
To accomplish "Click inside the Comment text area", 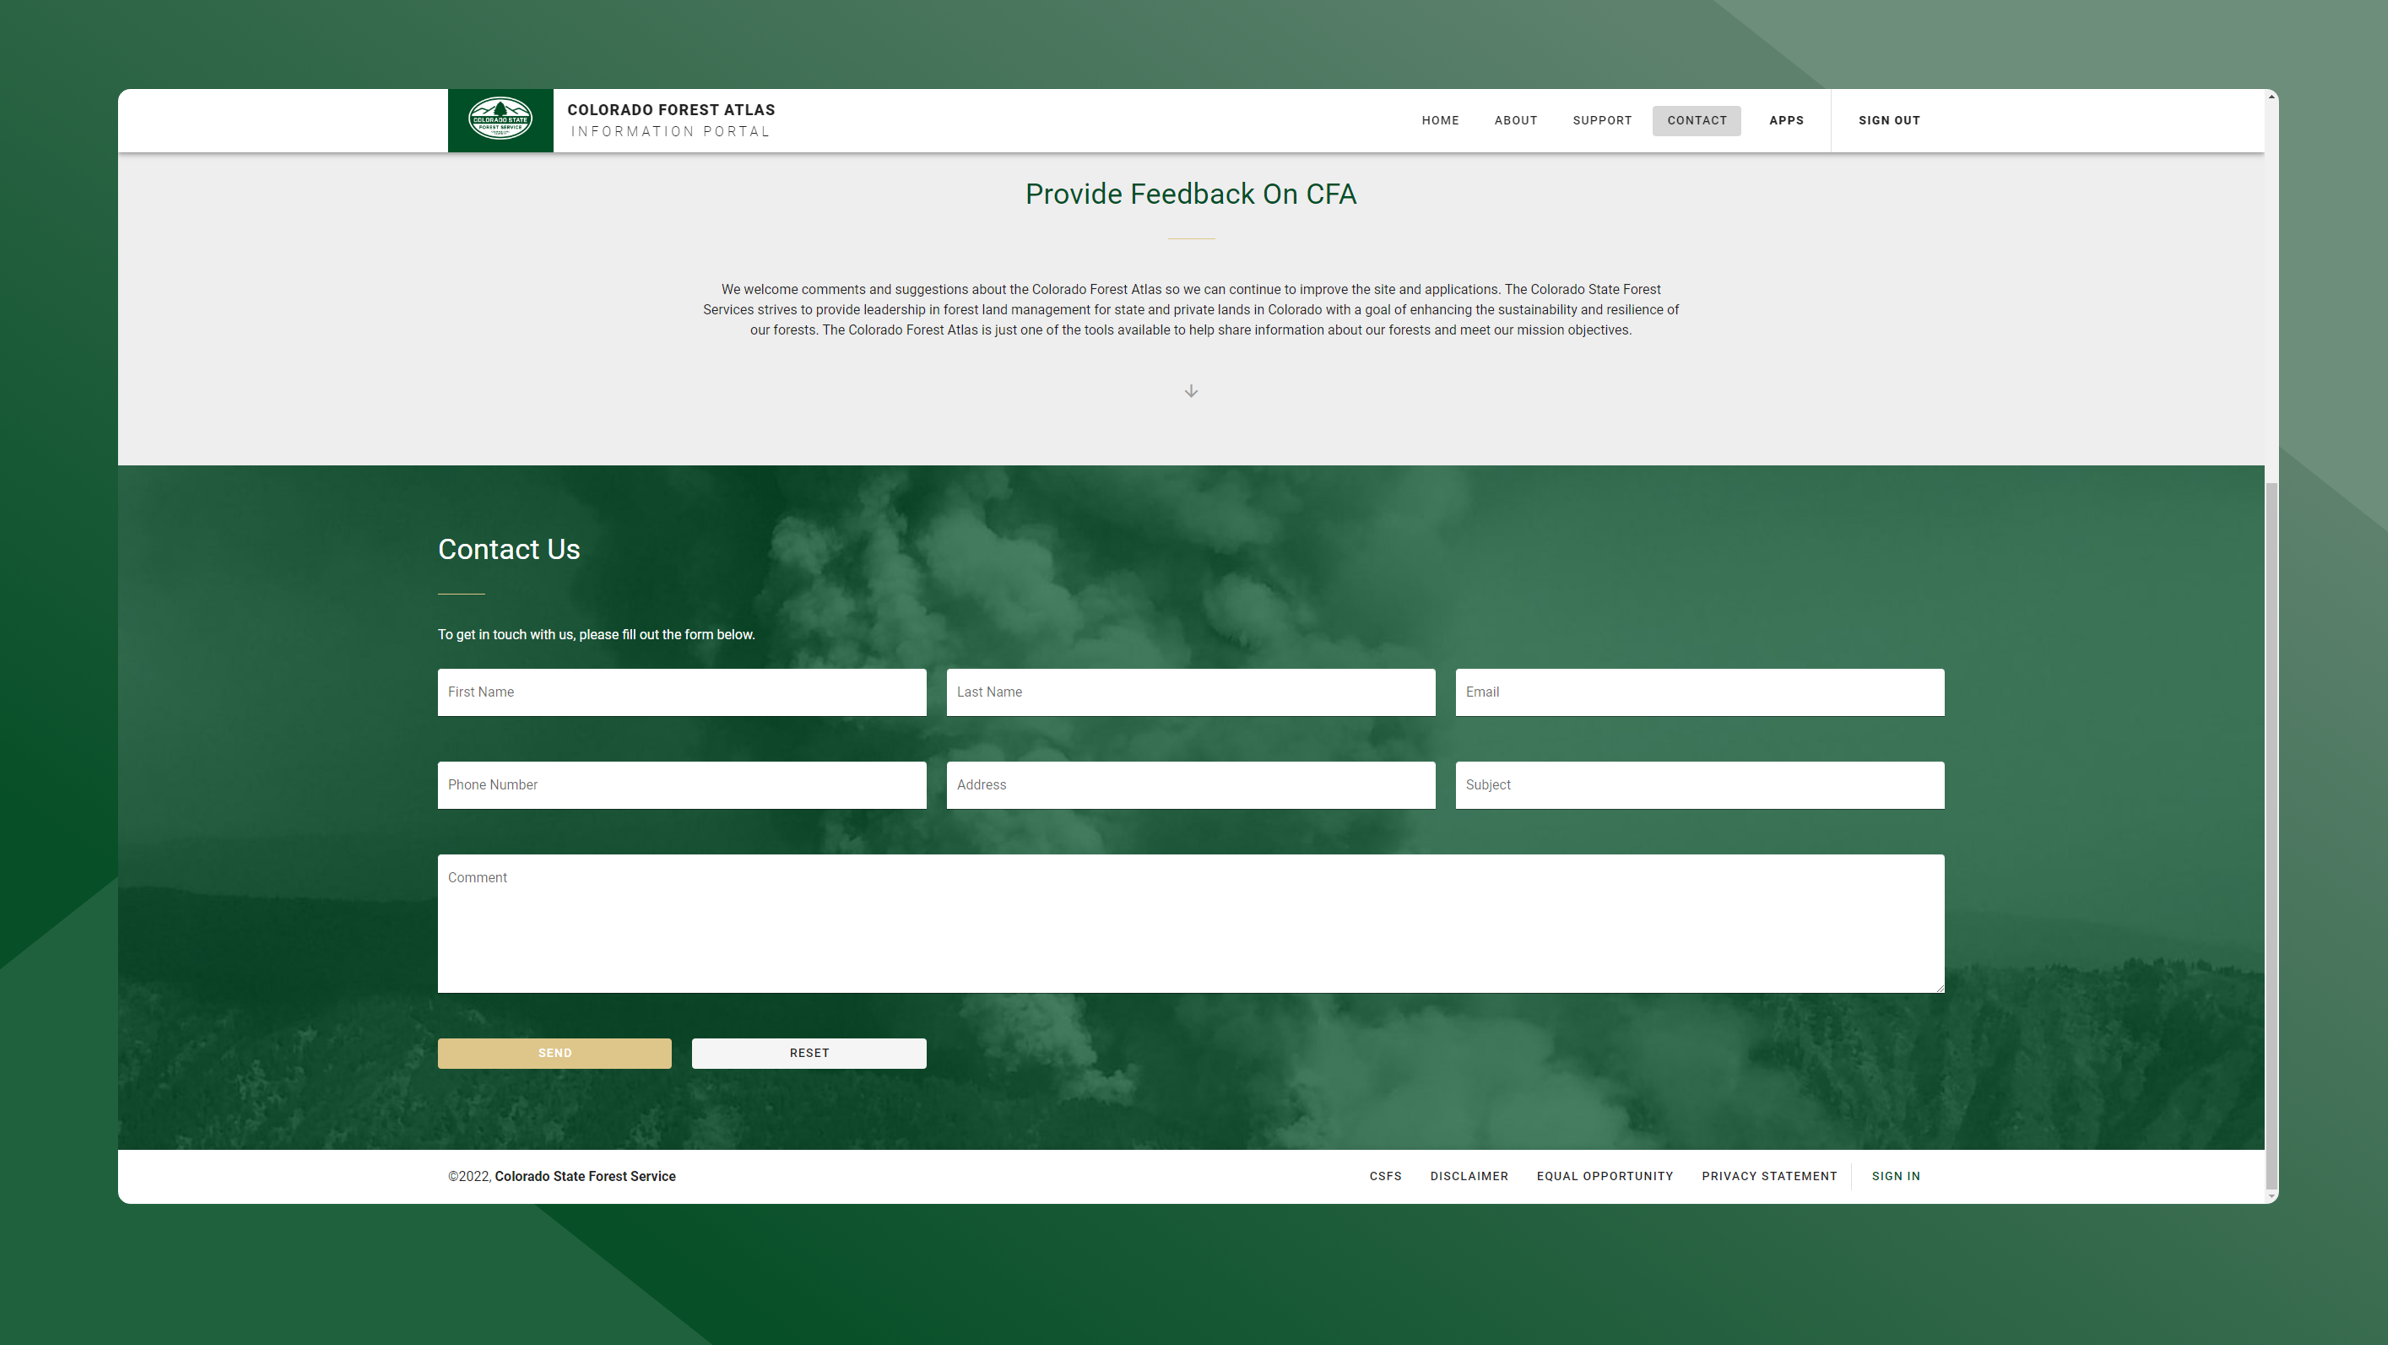I will click(1190, 923).
